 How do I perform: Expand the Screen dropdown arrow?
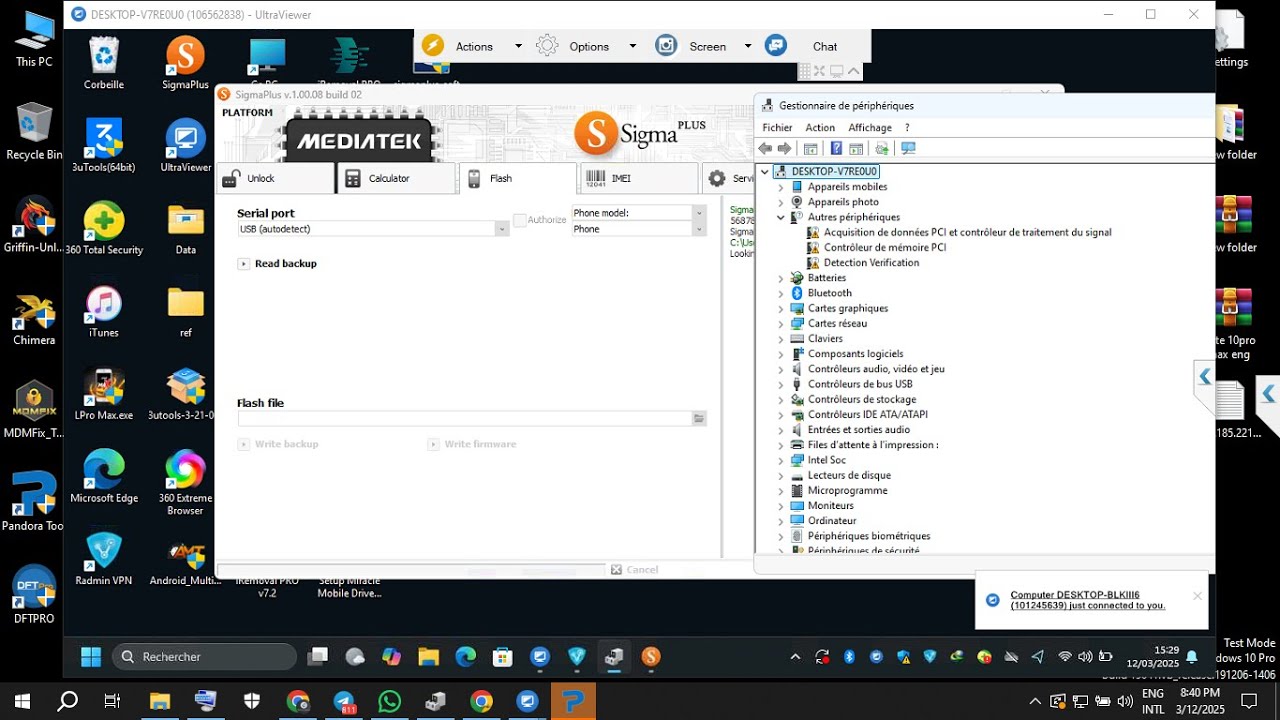click(x=747, y=46)
